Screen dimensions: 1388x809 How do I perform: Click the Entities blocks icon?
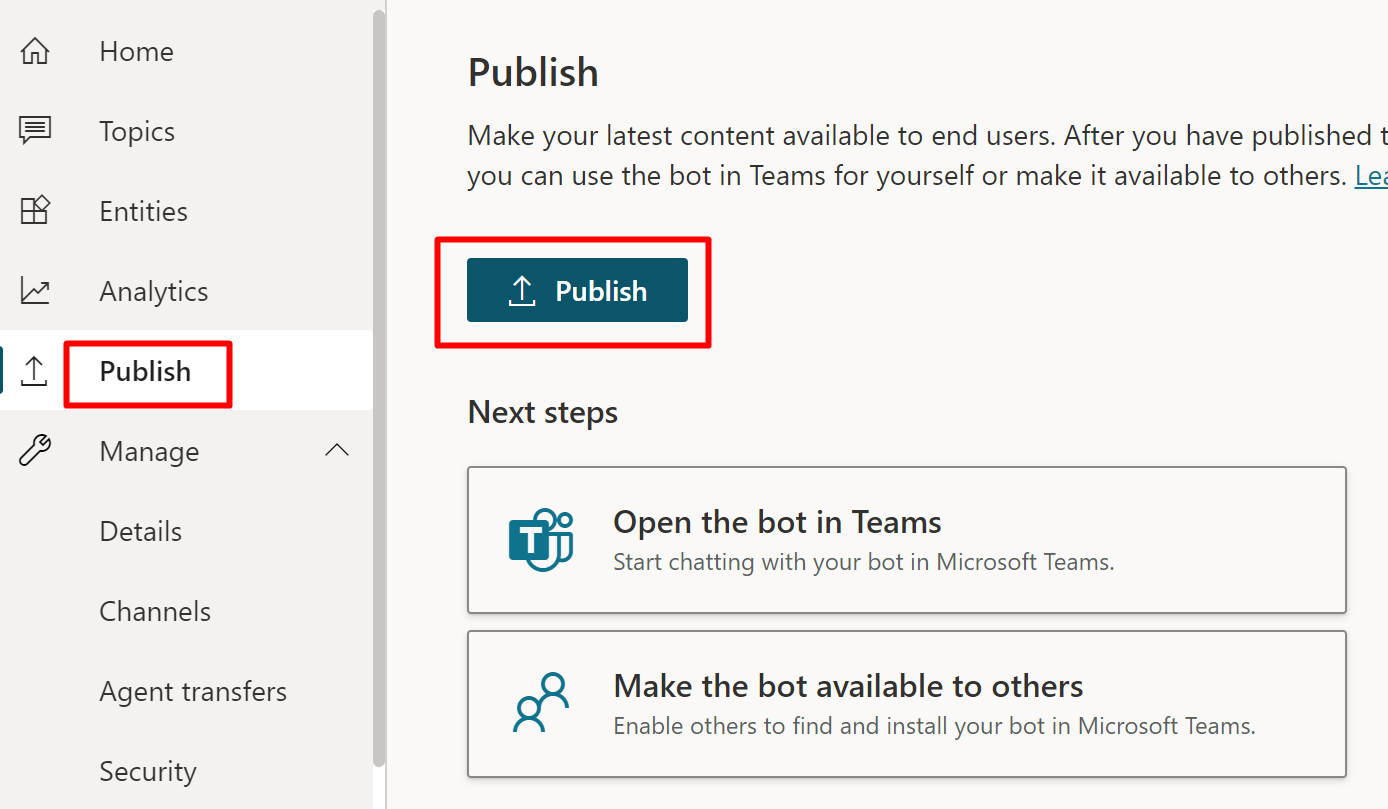35,211
